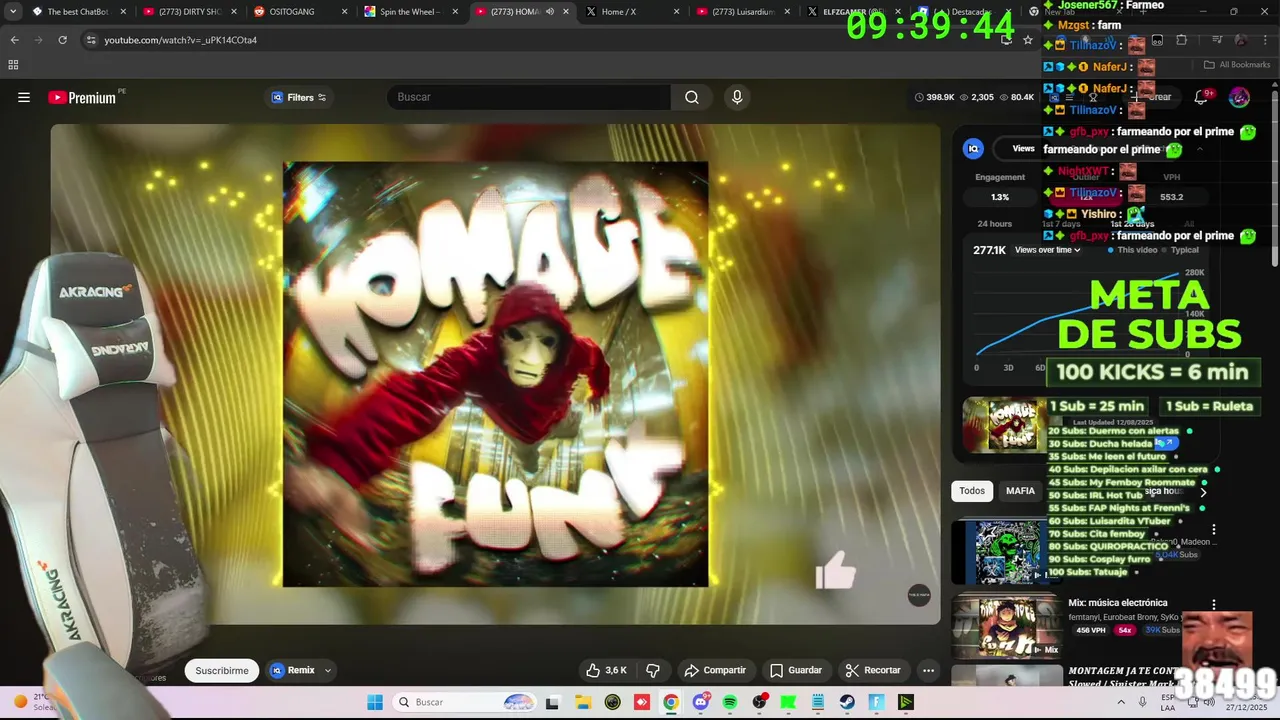1280x720 pixels.
Task: Open File Explorer from taskbar
Action: (582, 702)
